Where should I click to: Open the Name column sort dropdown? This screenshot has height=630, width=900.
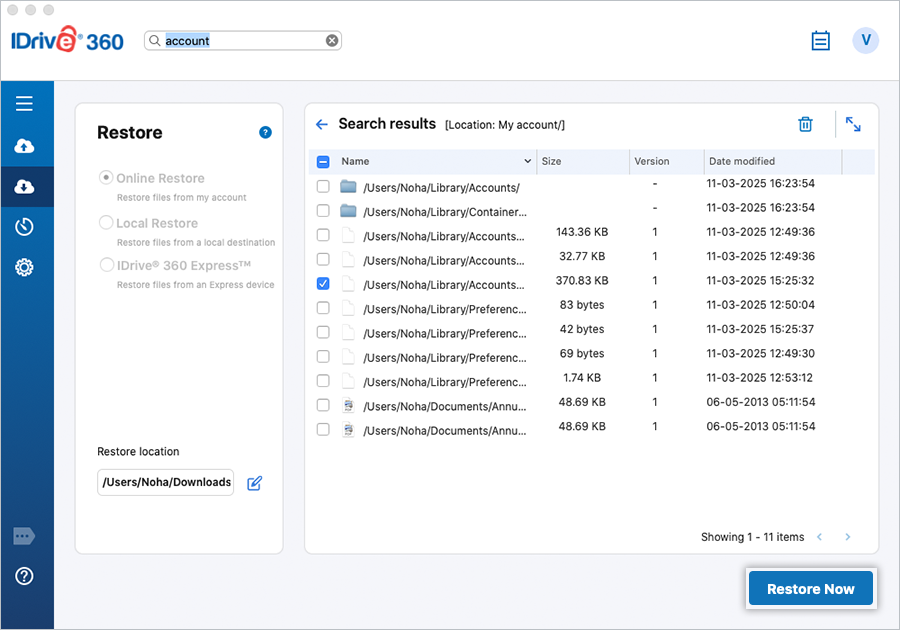[x=528, y=162]
